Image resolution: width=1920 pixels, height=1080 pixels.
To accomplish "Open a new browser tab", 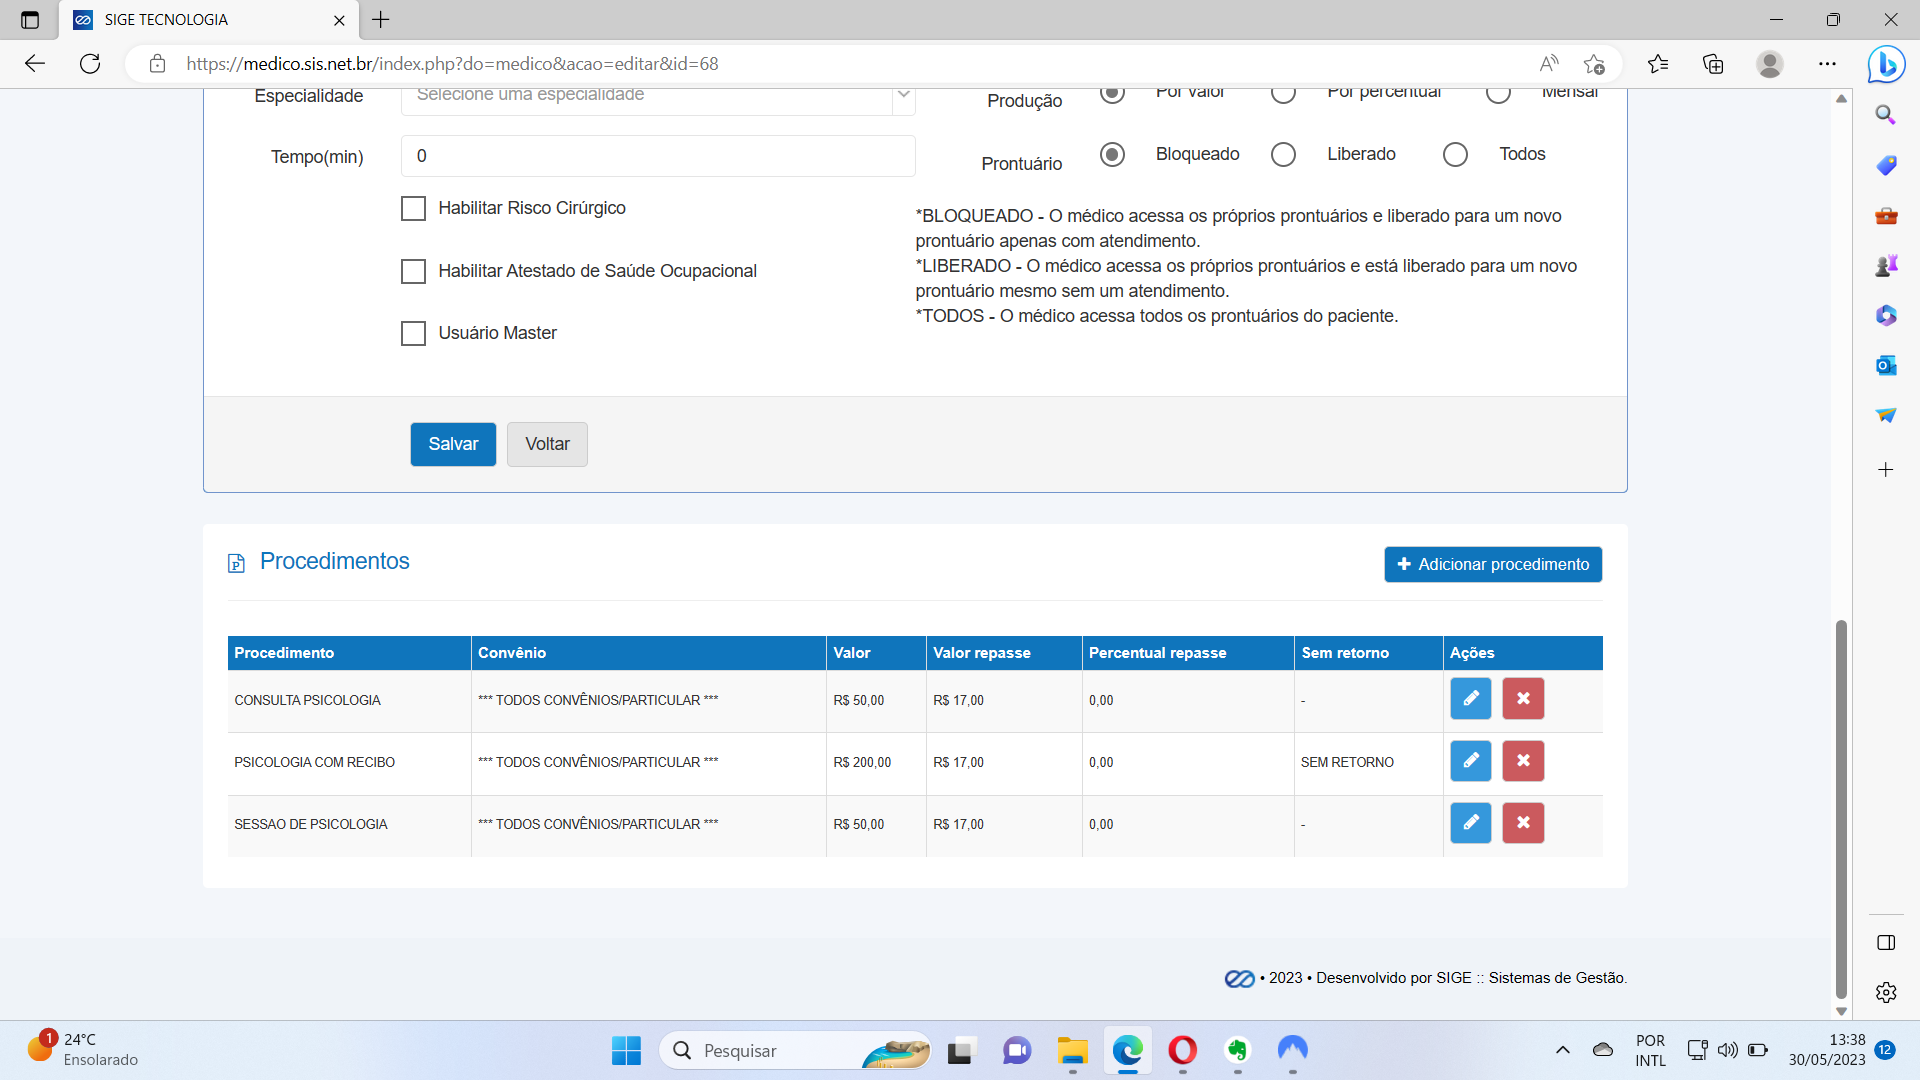I will click(381, 20).
